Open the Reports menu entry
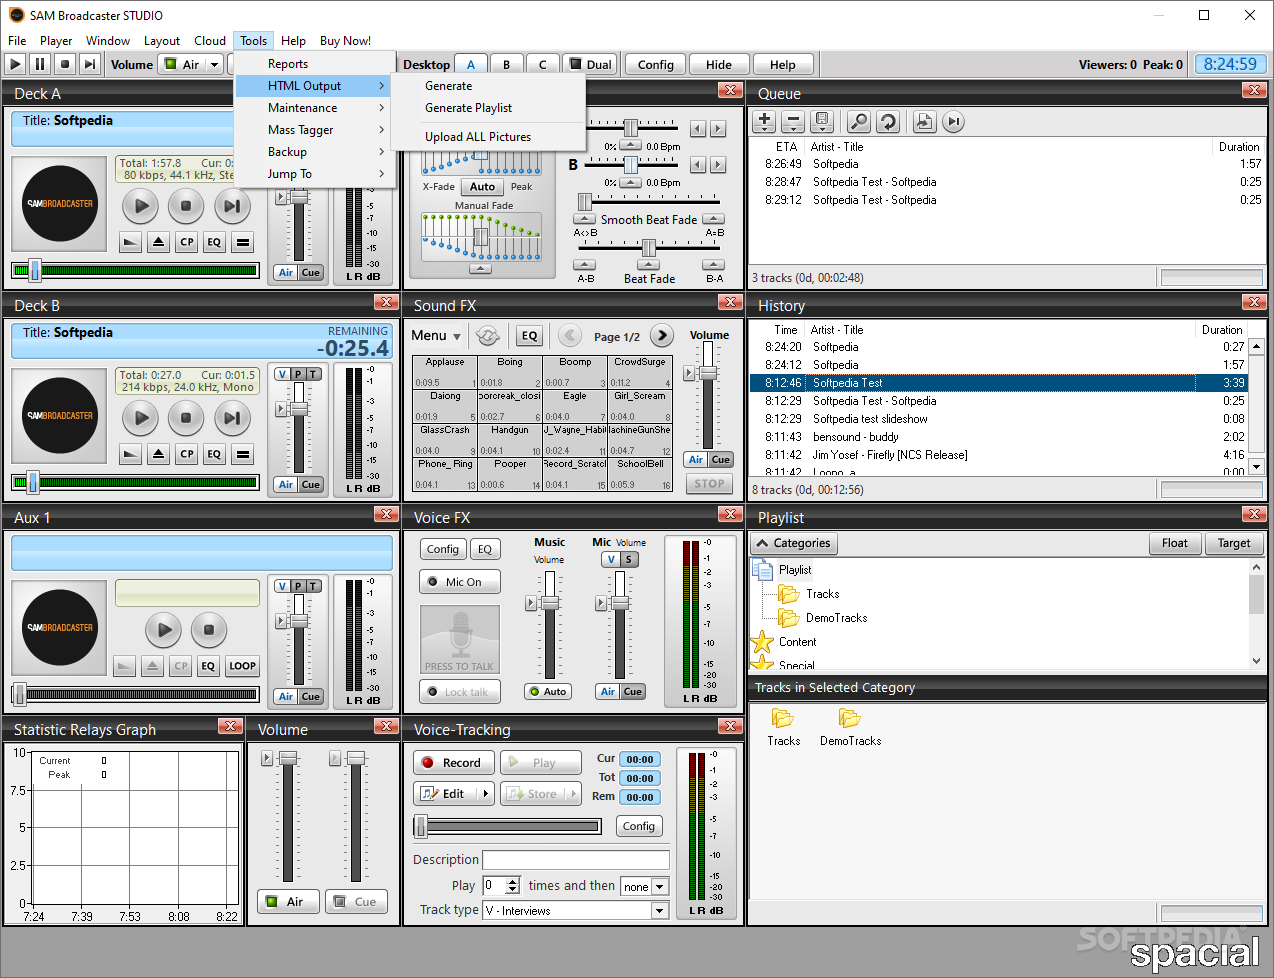Screen dimensions: 1274x978 314,64
